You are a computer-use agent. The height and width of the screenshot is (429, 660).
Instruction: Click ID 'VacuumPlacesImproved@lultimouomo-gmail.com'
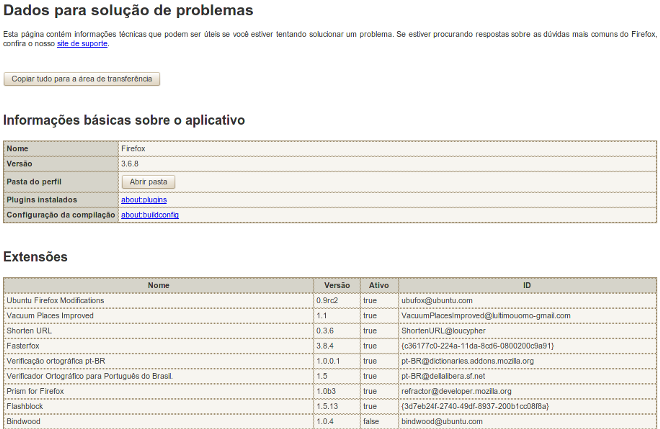[x=486, y=316]
